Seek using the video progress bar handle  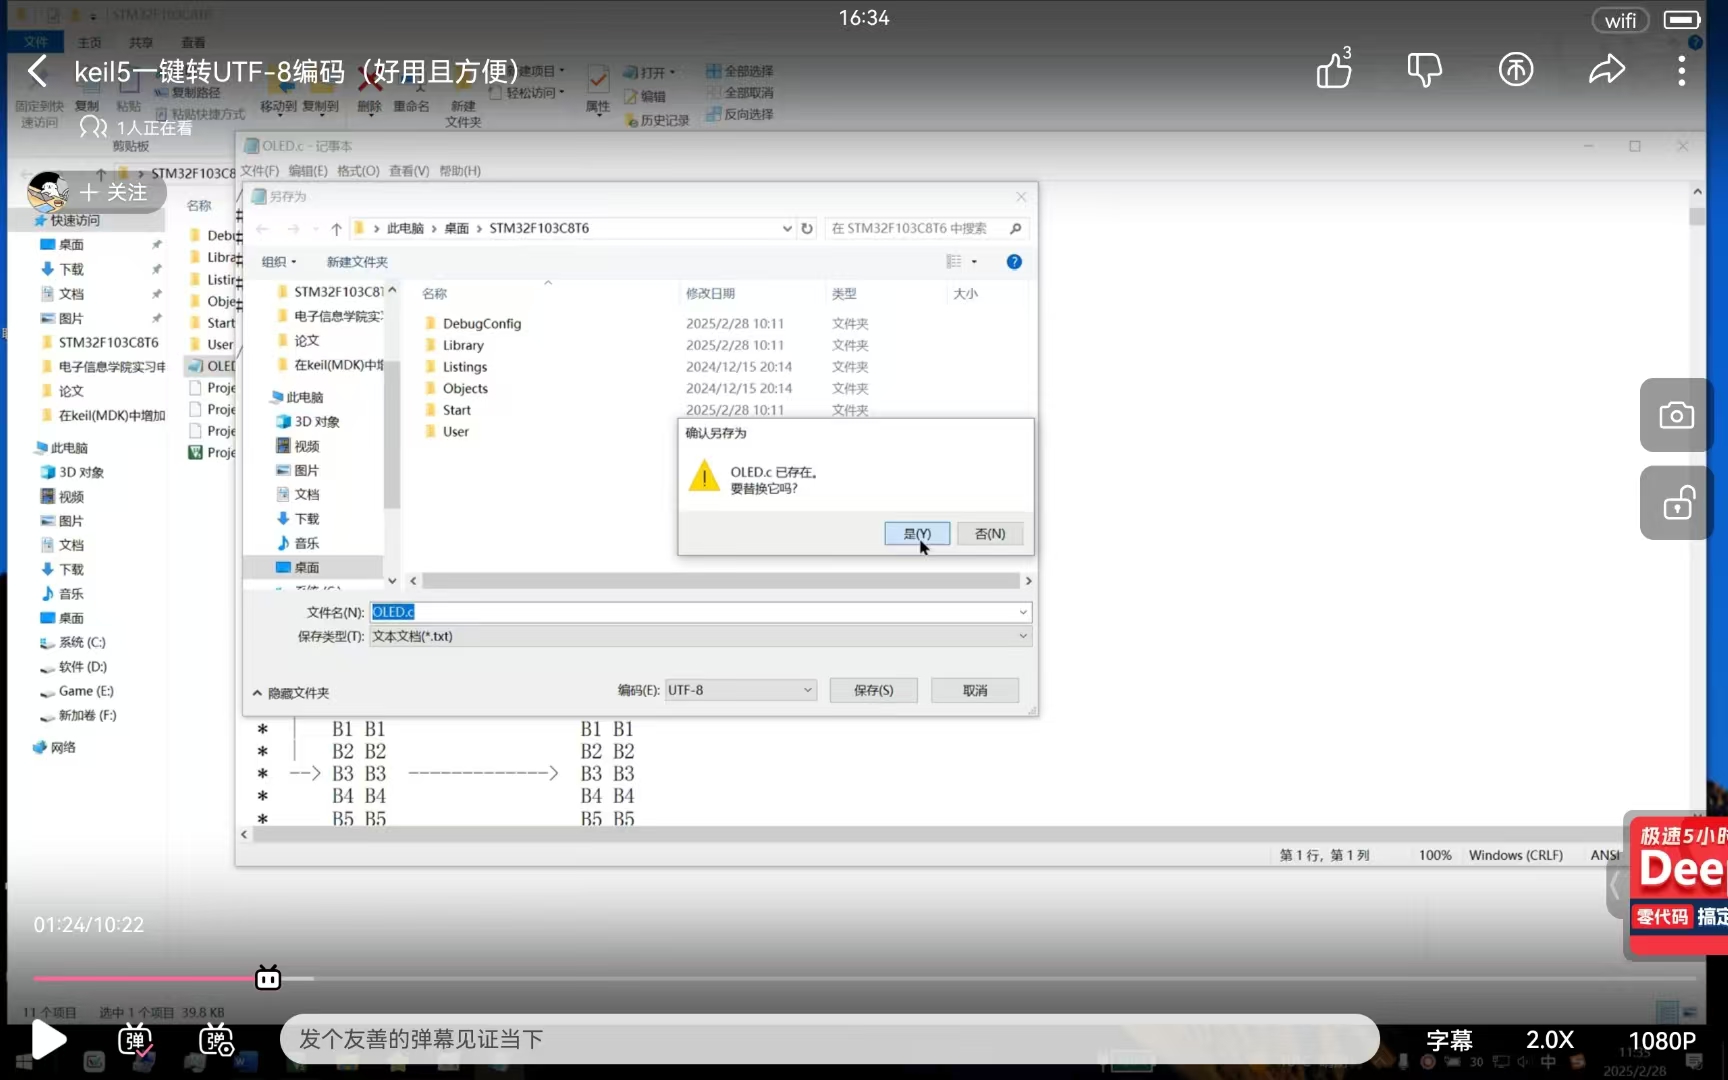click(268, 978)
